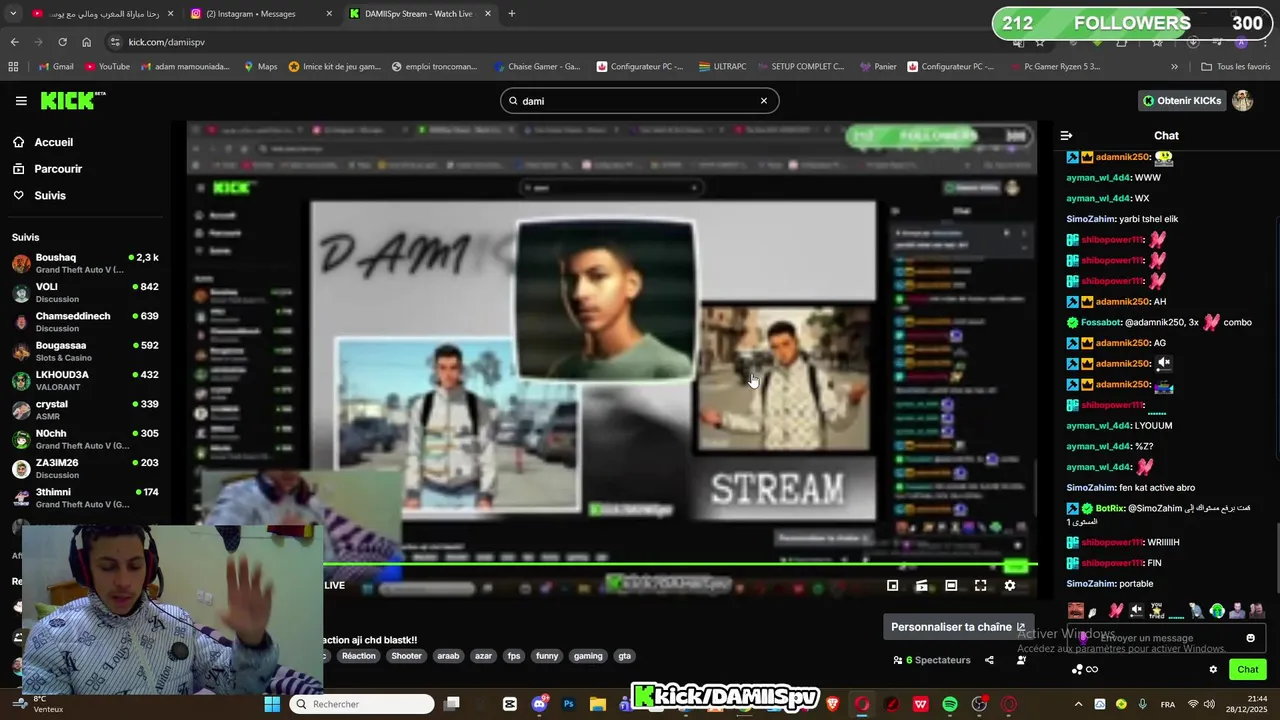The height and width of the screenshot is (720, 1280).
Task: Select the gta tag
Action: click(x=625, y=656)
